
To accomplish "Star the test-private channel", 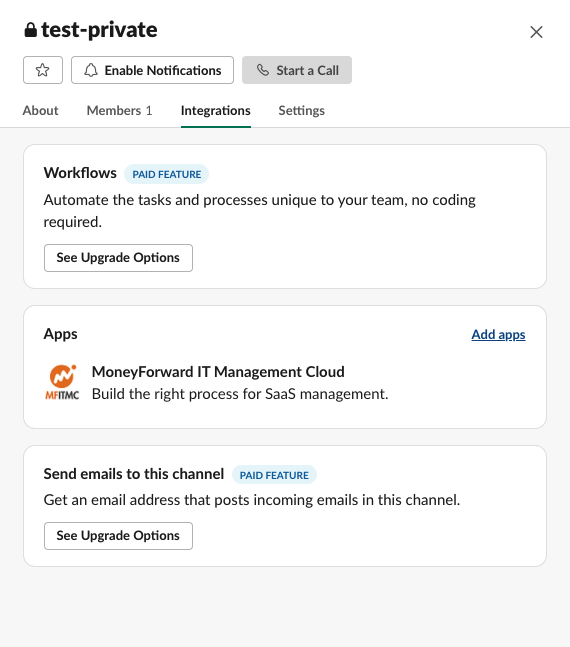I will click(43, 70).
